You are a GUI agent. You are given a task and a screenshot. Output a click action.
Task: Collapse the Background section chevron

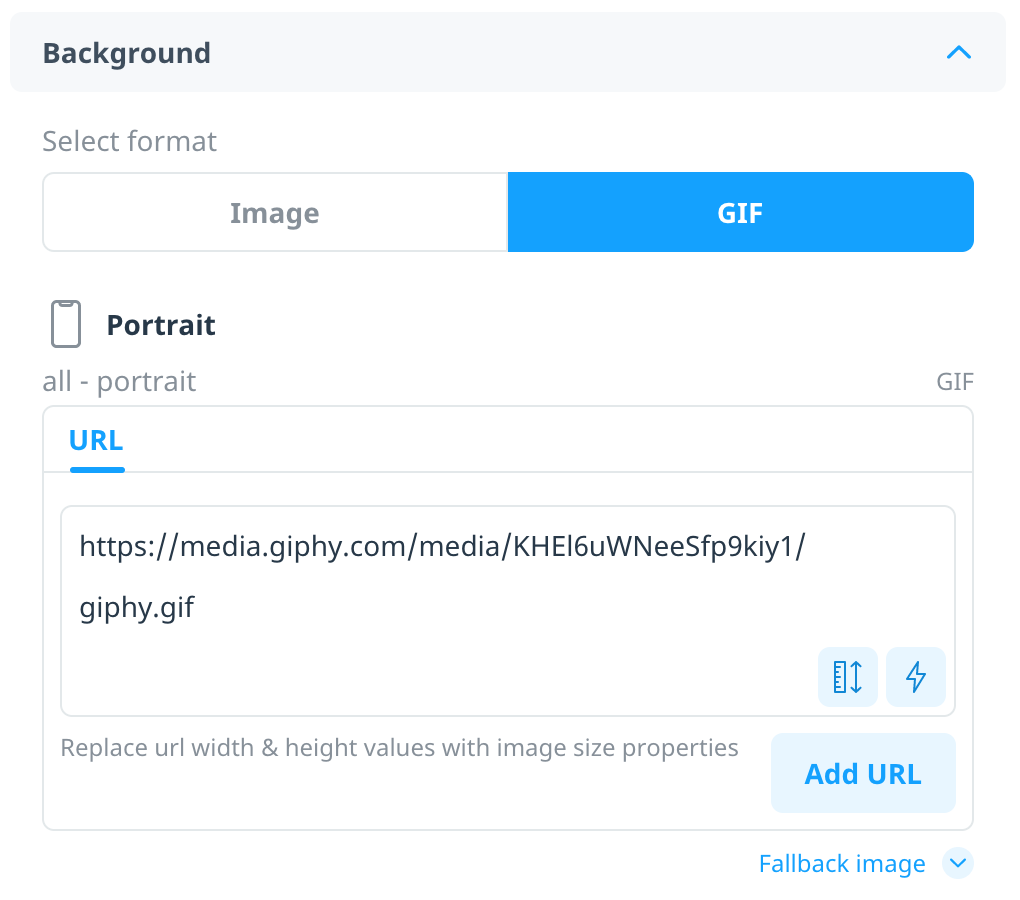click(958, 53)
